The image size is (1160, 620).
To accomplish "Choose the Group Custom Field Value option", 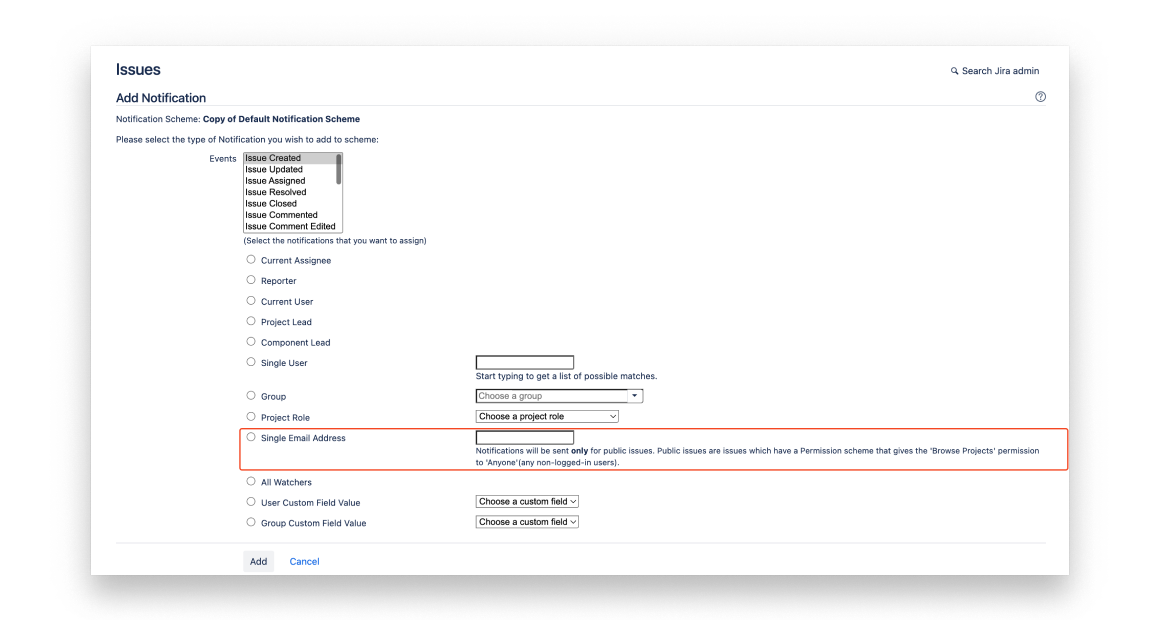I will tap(251, 522).
